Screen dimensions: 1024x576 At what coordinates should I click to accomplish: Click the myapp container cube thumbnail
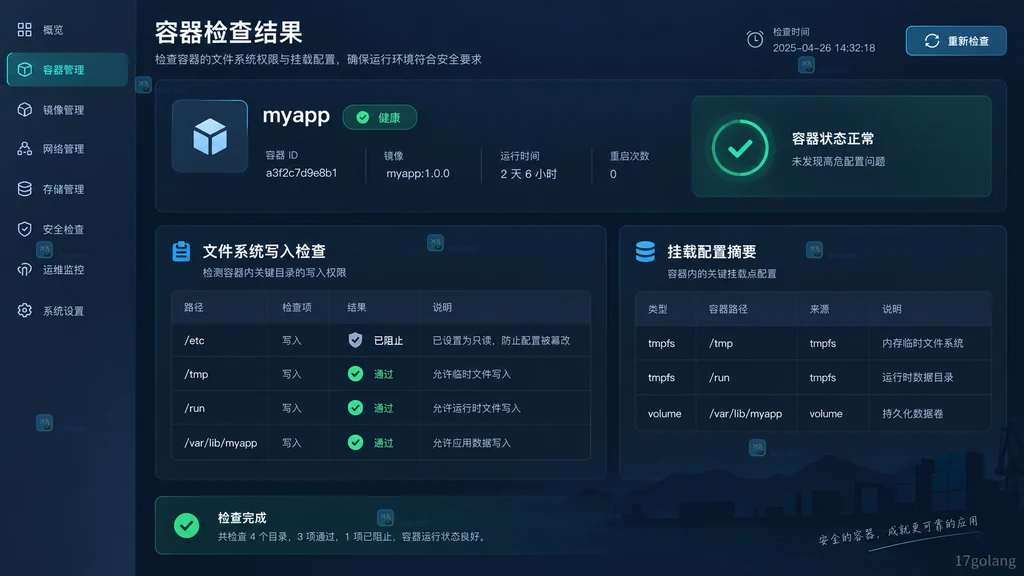[x=210, y=136]
